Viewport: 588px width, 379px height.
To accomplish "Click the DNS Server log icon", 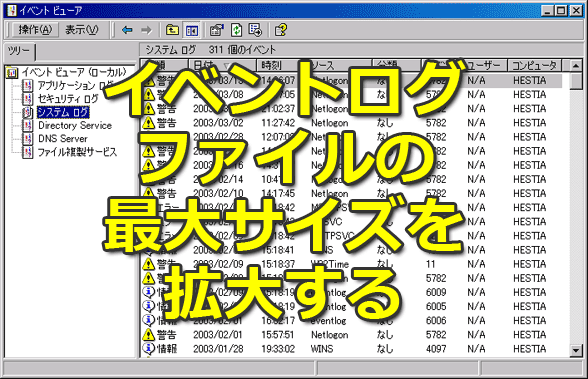I will 28,139.
